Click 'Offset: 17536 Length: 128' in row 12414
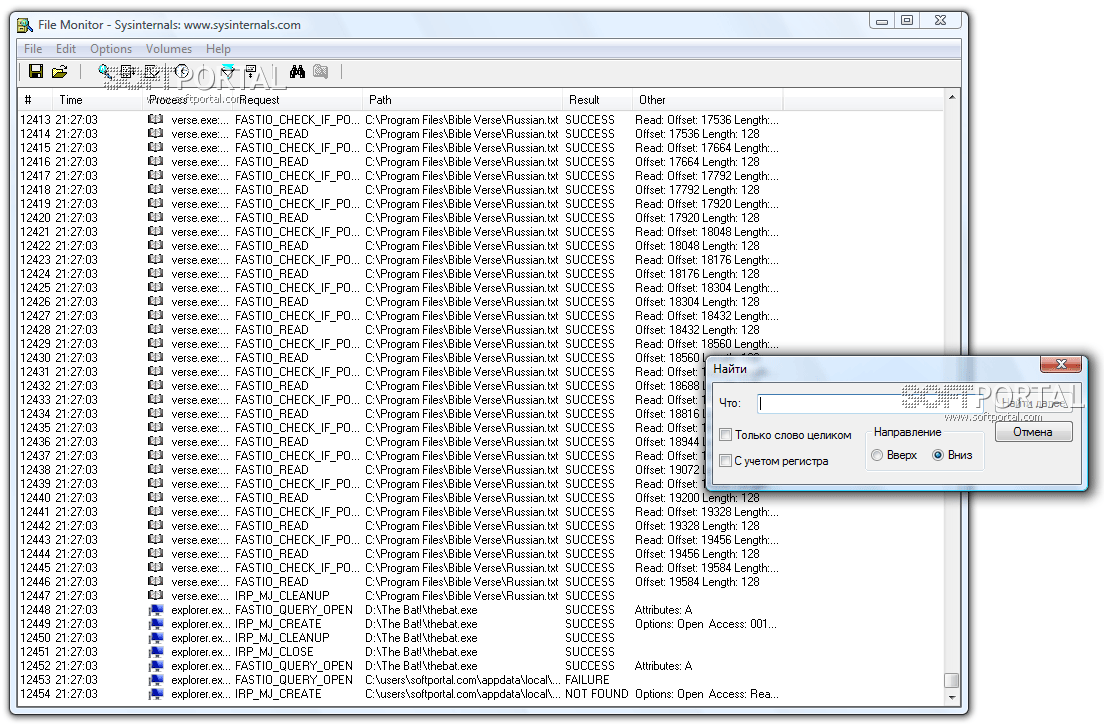This screenshot has height=724, width=1104. click(697, 134)
